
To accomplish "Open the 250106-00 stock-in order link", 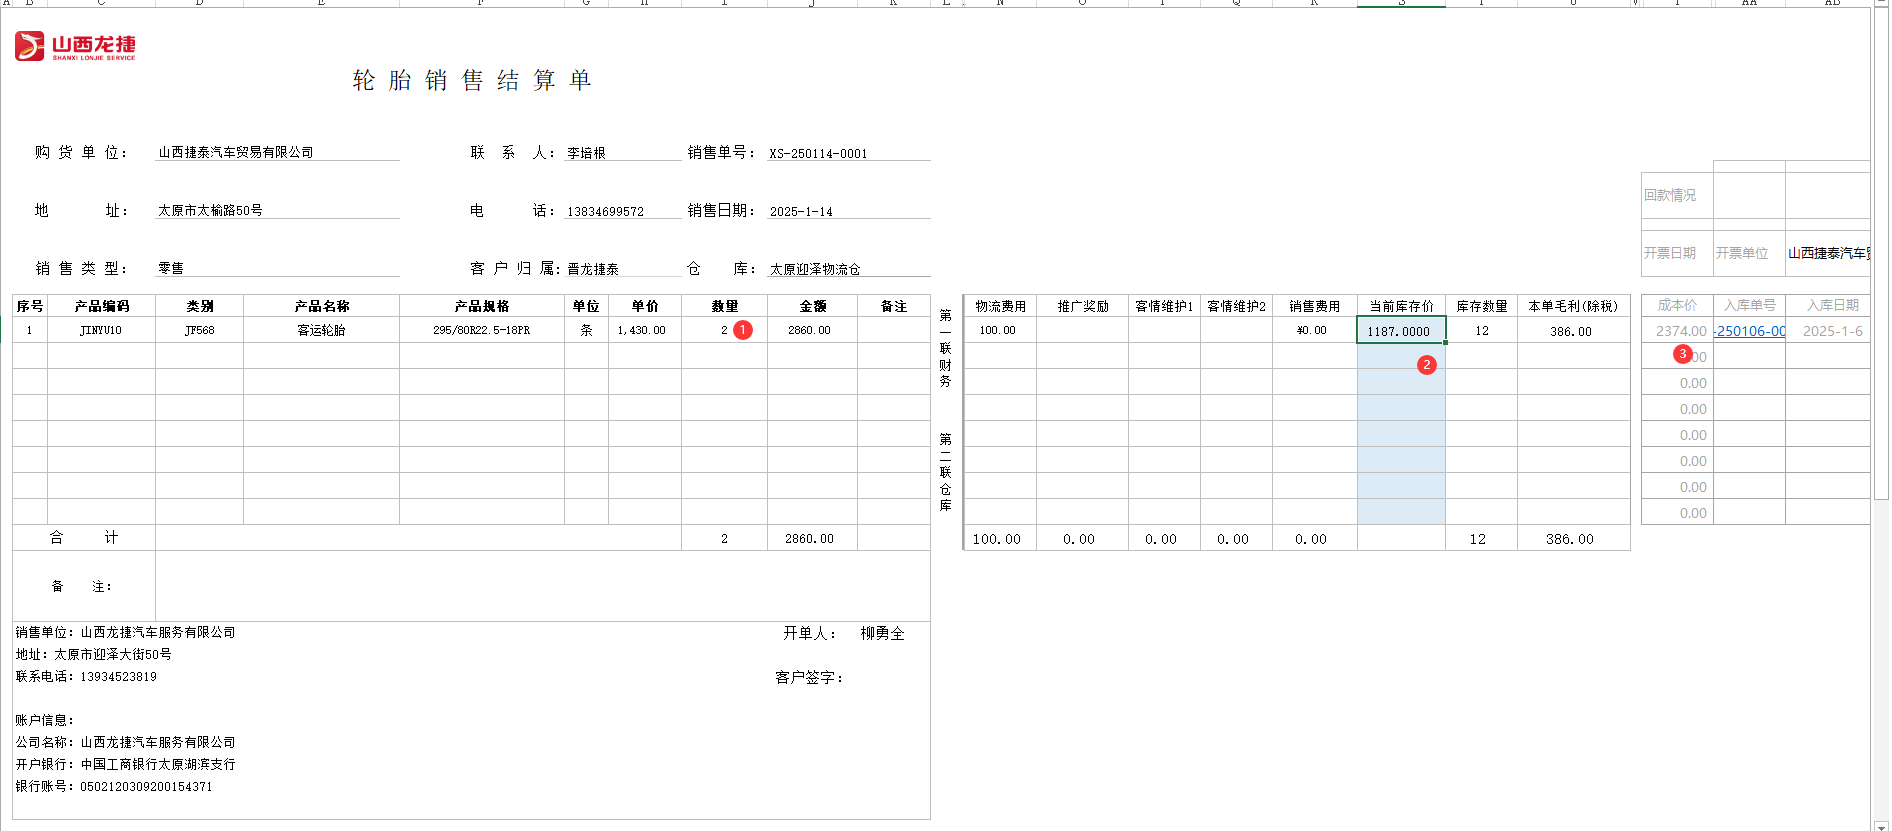I will (1750, 331).
